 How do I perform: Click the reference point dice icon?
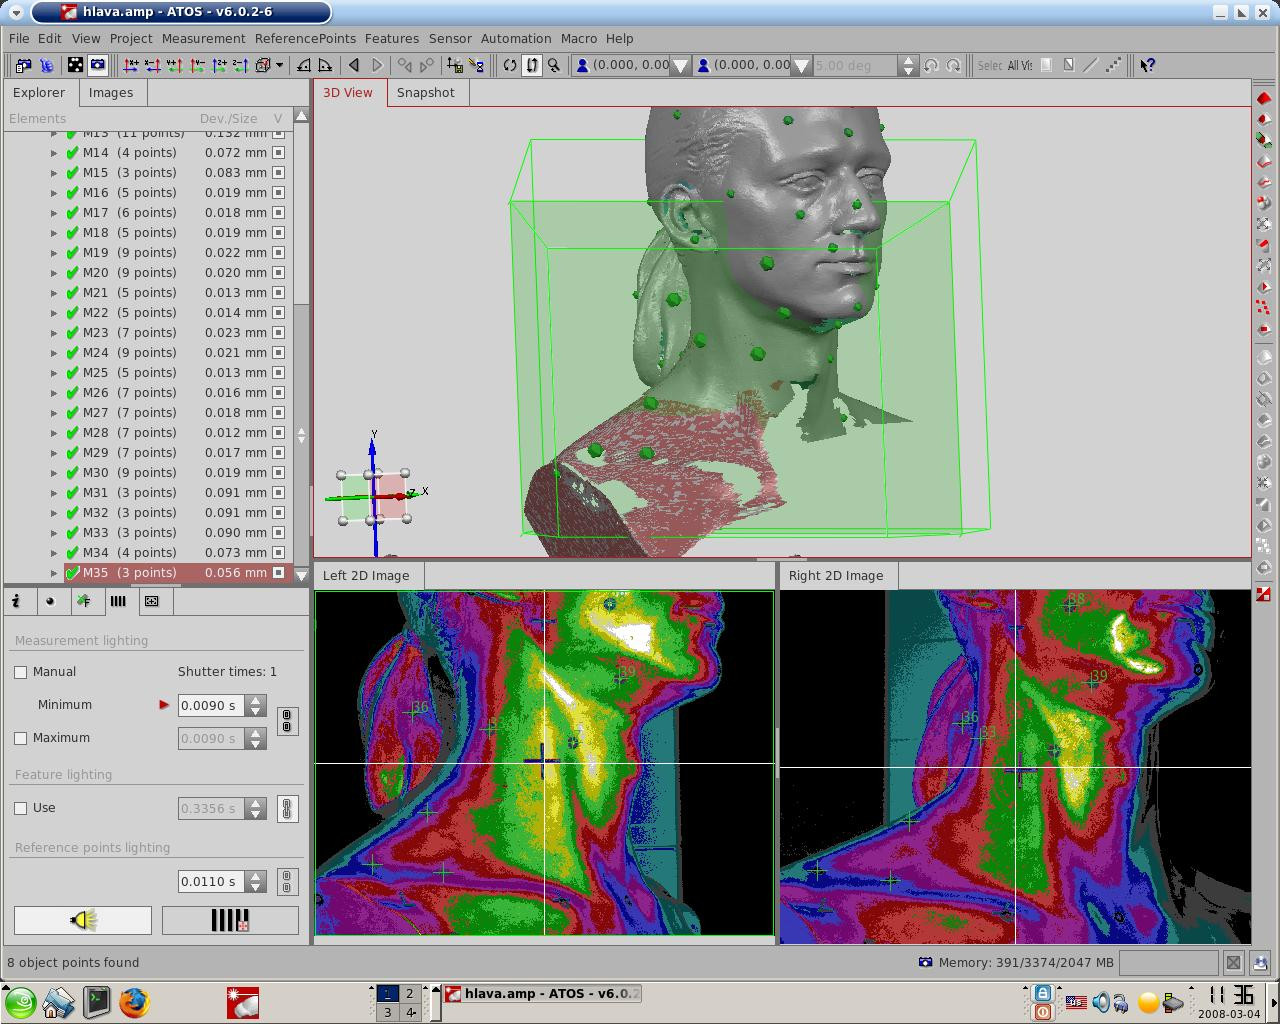pos(75,66)
